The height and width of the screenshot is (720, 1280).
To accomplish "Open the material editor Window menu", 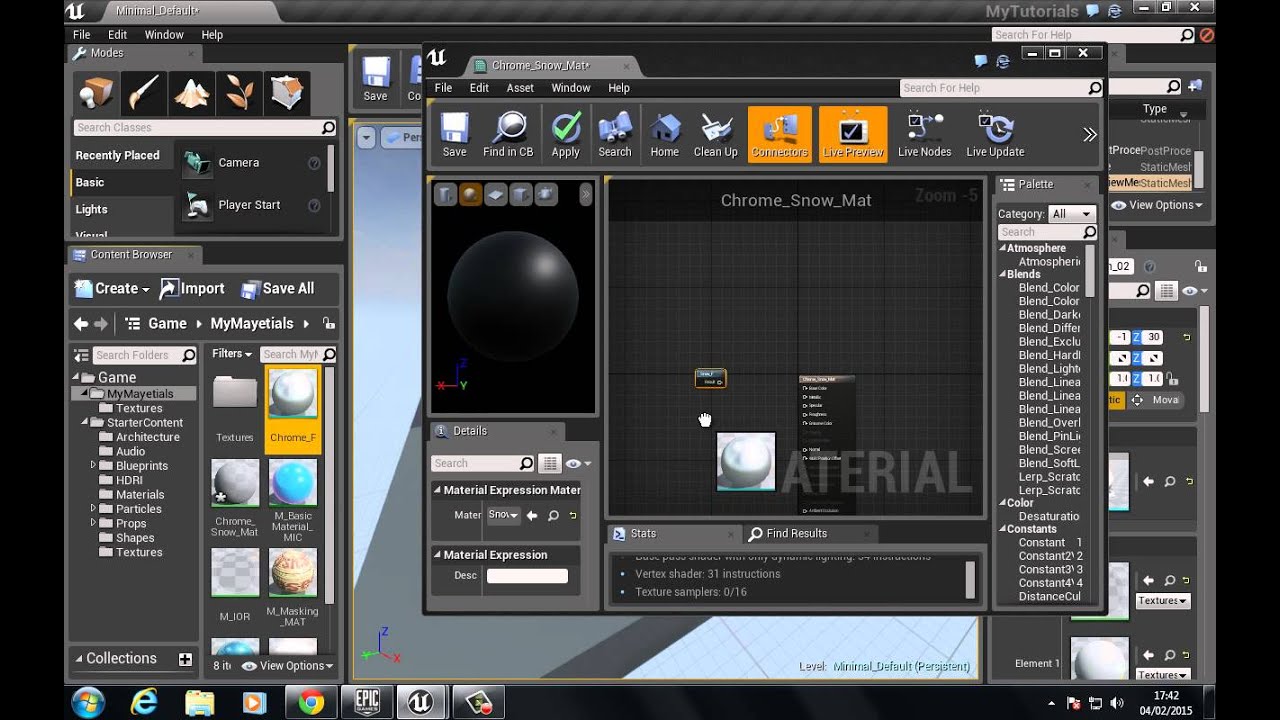I will point(571,88).
